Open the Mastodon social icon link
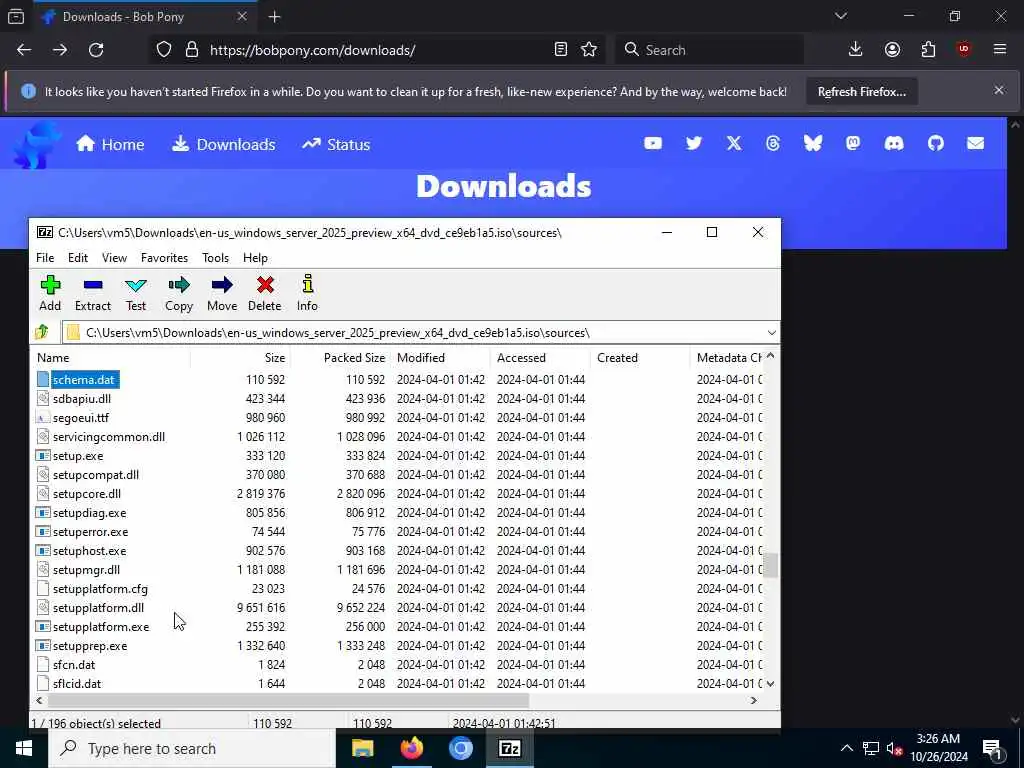 click(x=853, y=143)
